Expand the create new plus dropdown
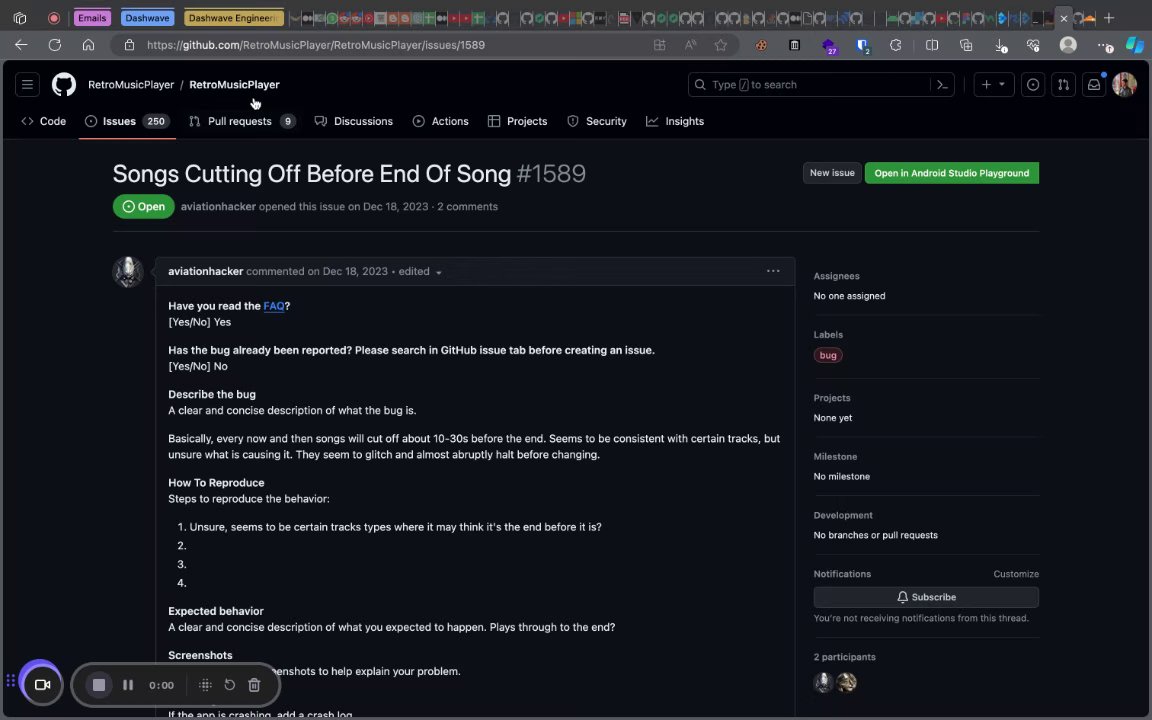The height and width of the screenshot is (720, 1152). tap(993, 84)
